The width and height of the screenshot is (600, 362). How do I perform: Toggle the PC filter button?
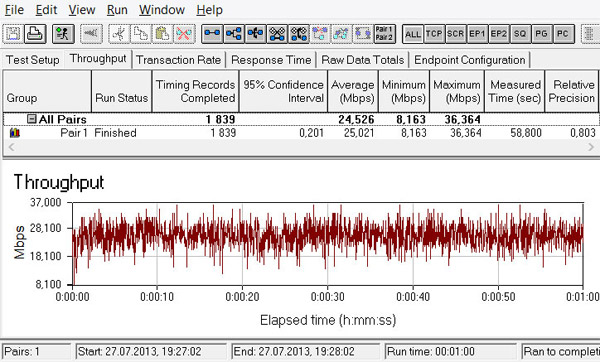tap(563, 34)
